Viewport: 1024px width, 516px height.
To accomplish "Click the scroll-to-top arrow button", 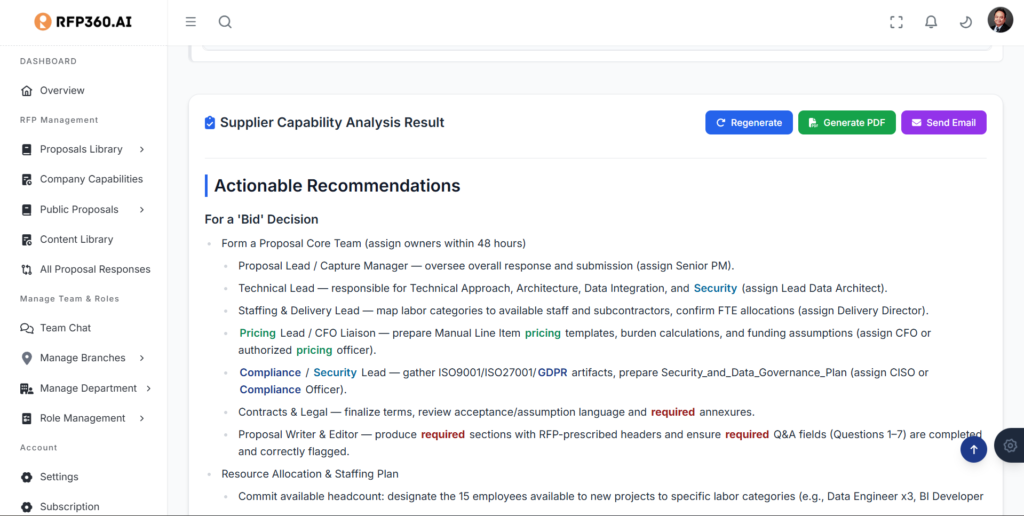I will [974, 450].
